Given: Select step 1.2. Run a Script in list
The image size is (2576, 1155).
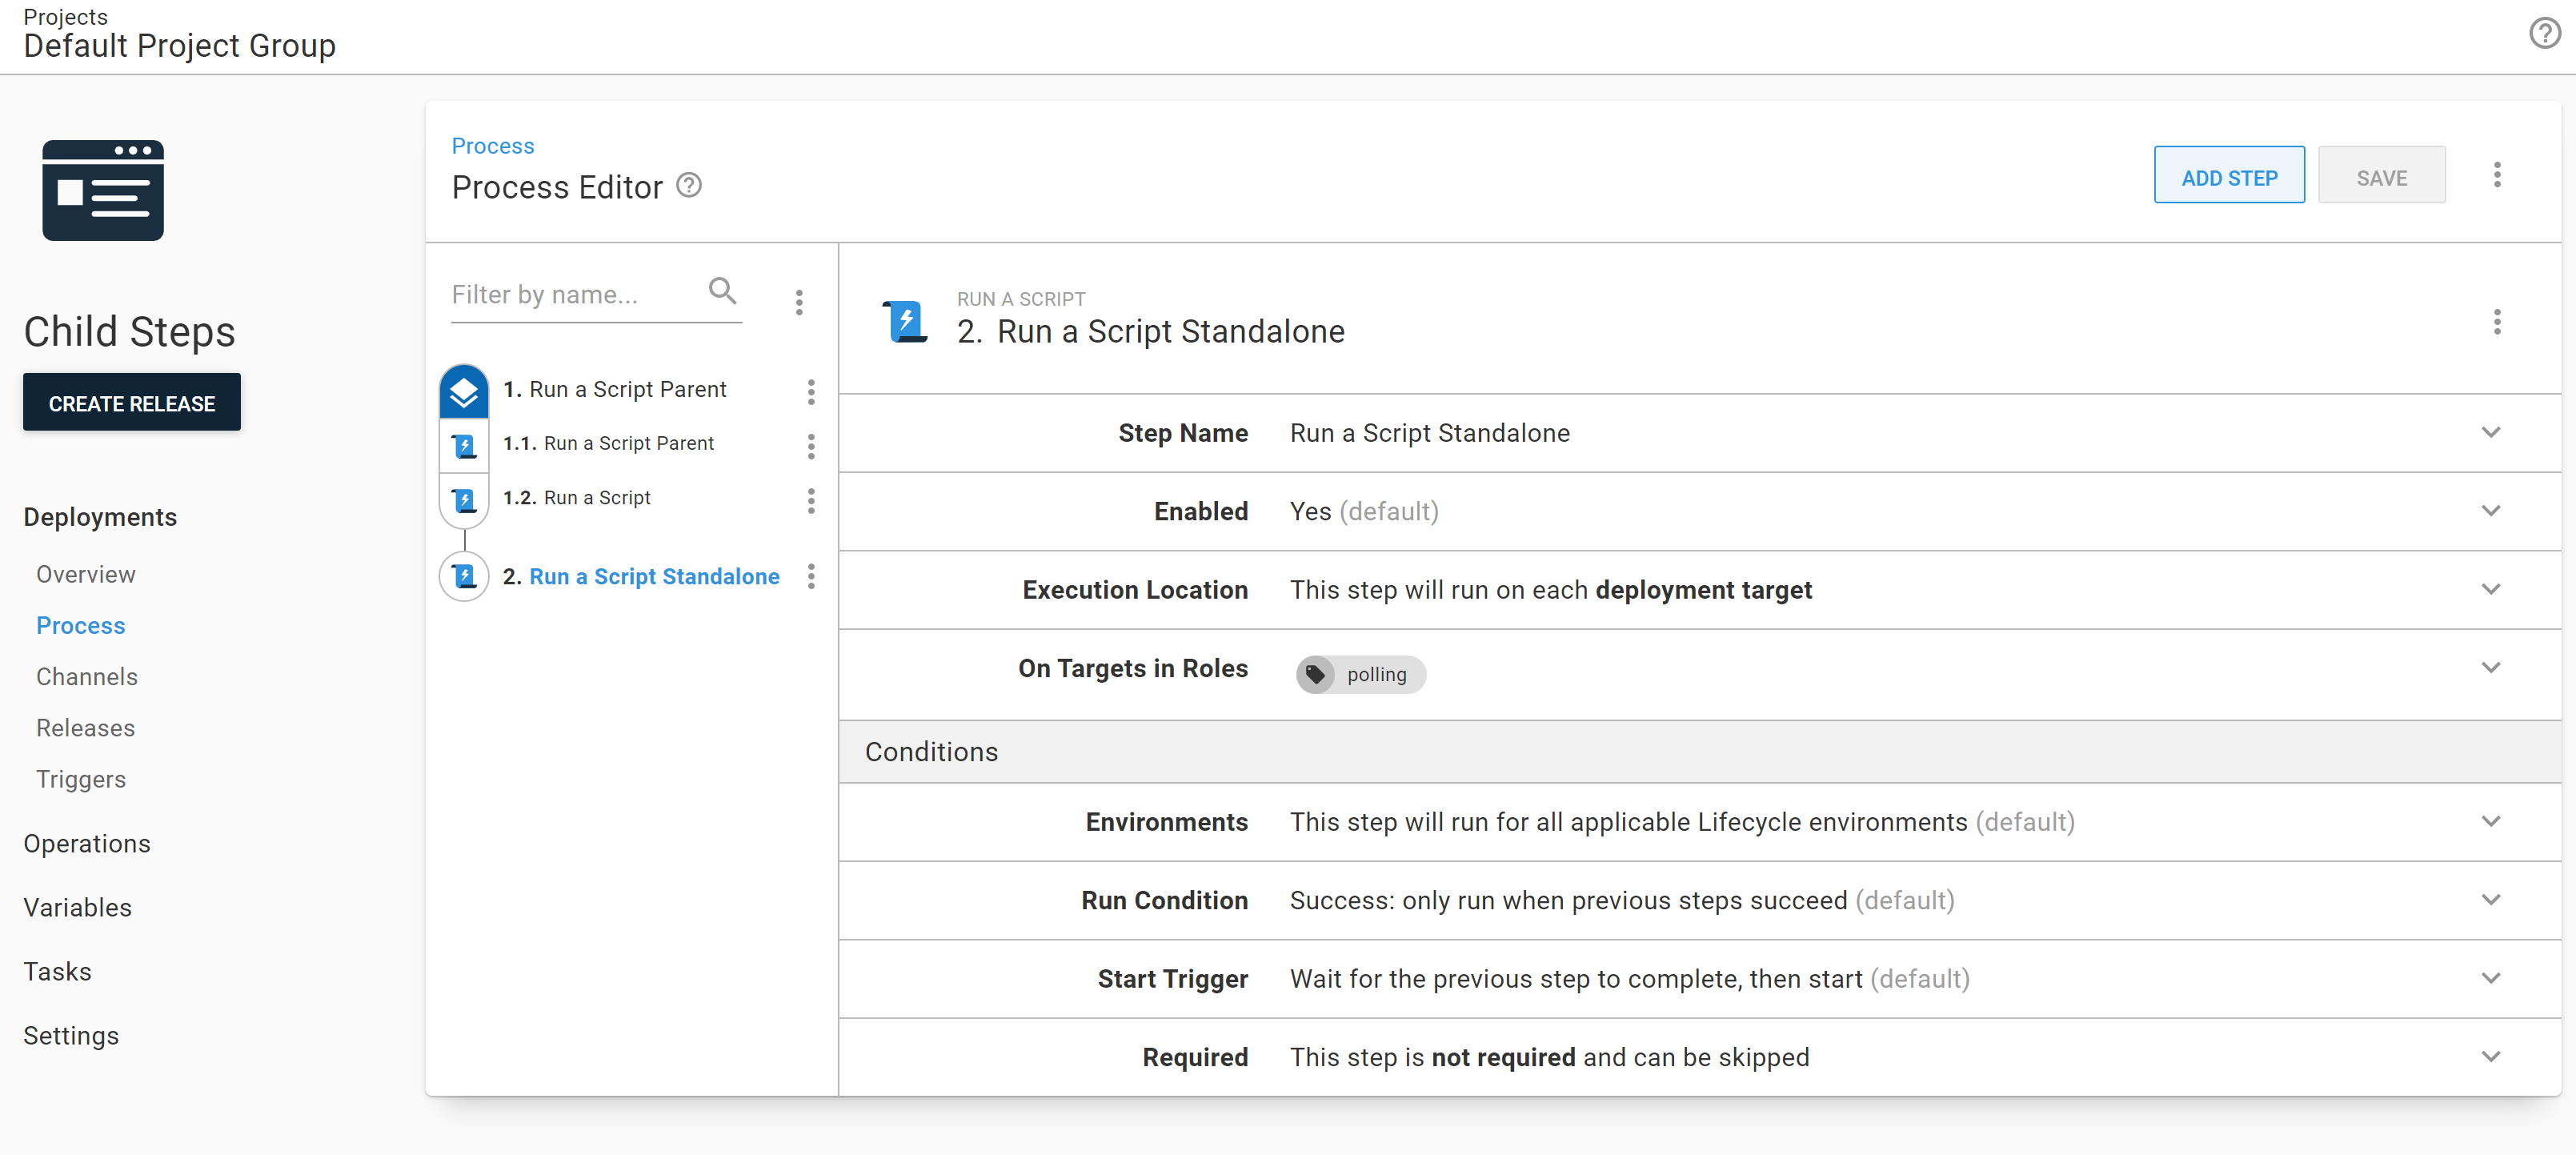Looking at the screenshot, I should point(577,498).
